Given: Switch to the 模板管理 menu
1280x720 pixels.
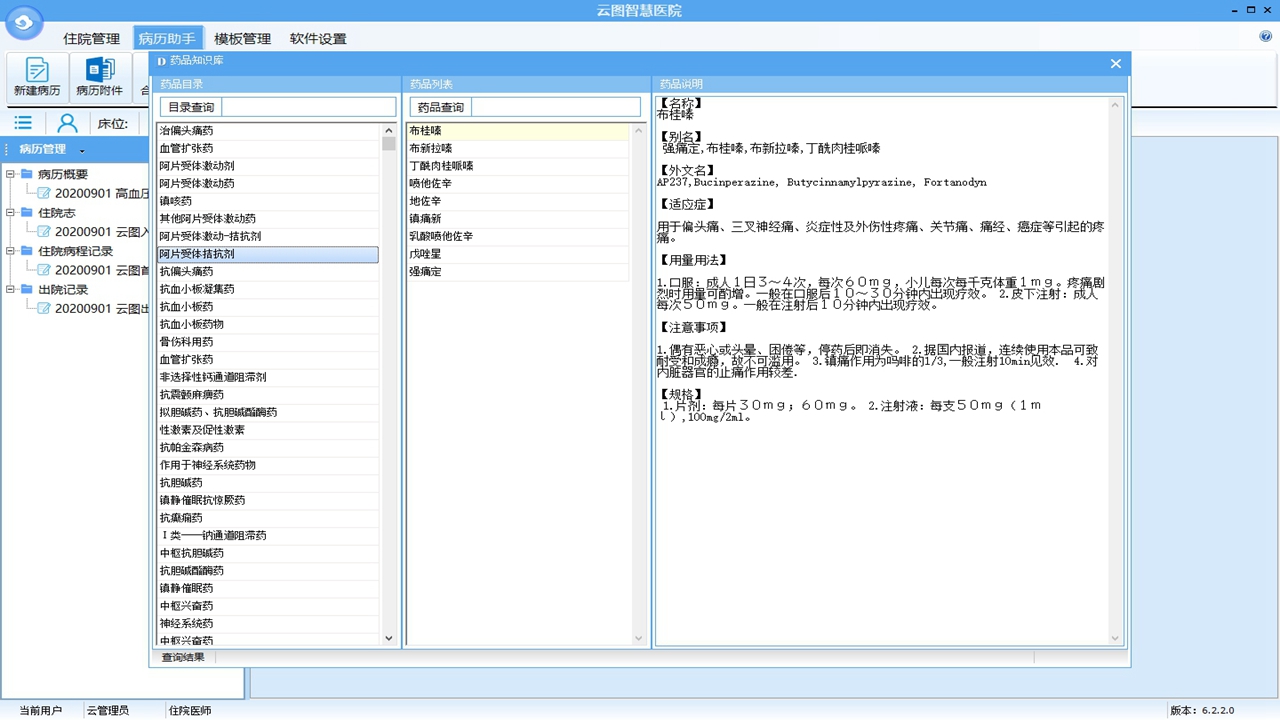Looking at the screenshot, I should point(242,39).
